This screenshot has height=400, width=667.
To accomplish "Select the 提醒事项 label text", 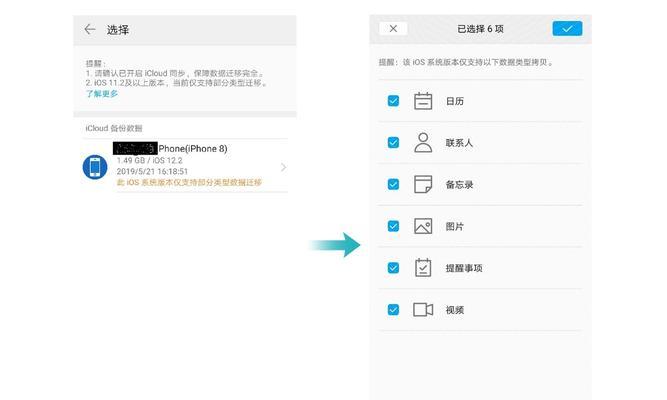I will click(464, 268).
